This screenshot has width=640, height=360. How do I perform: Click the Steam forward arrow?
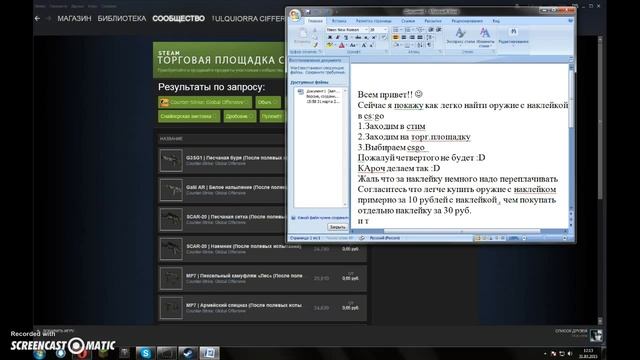coord(49,18)
